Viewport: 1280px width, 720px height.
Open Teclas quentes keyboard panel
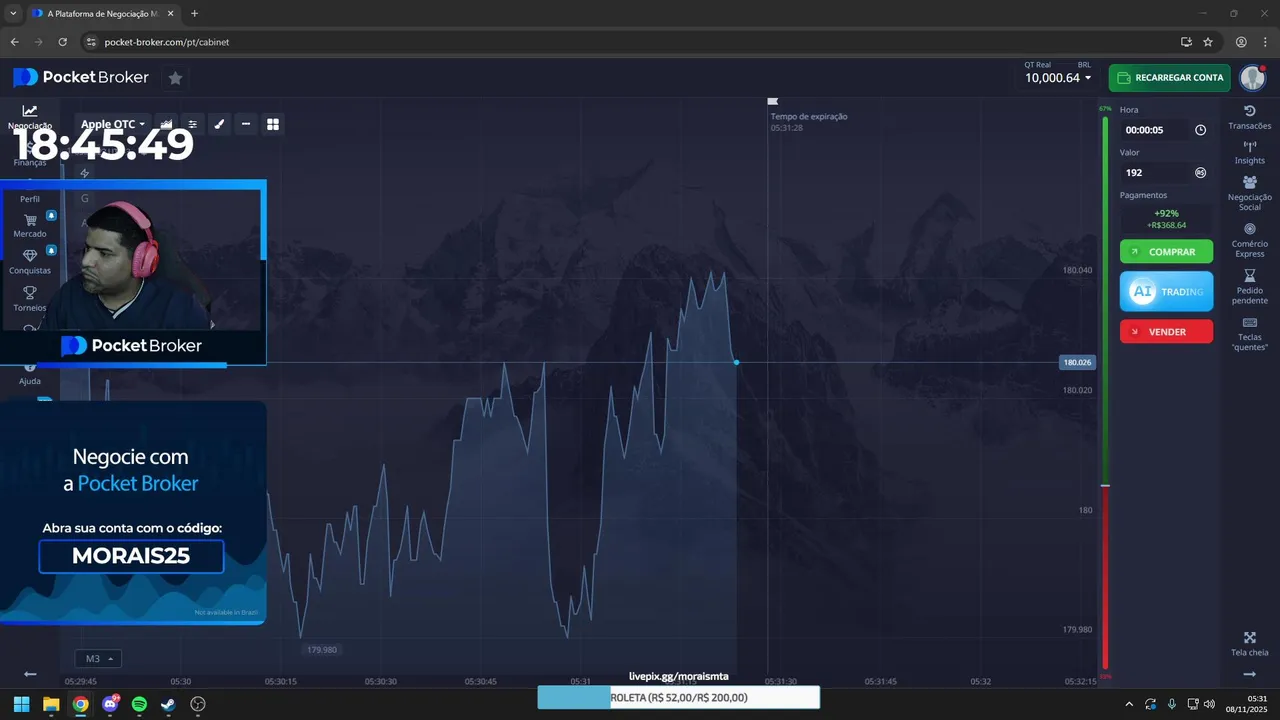click(1249, 334)
